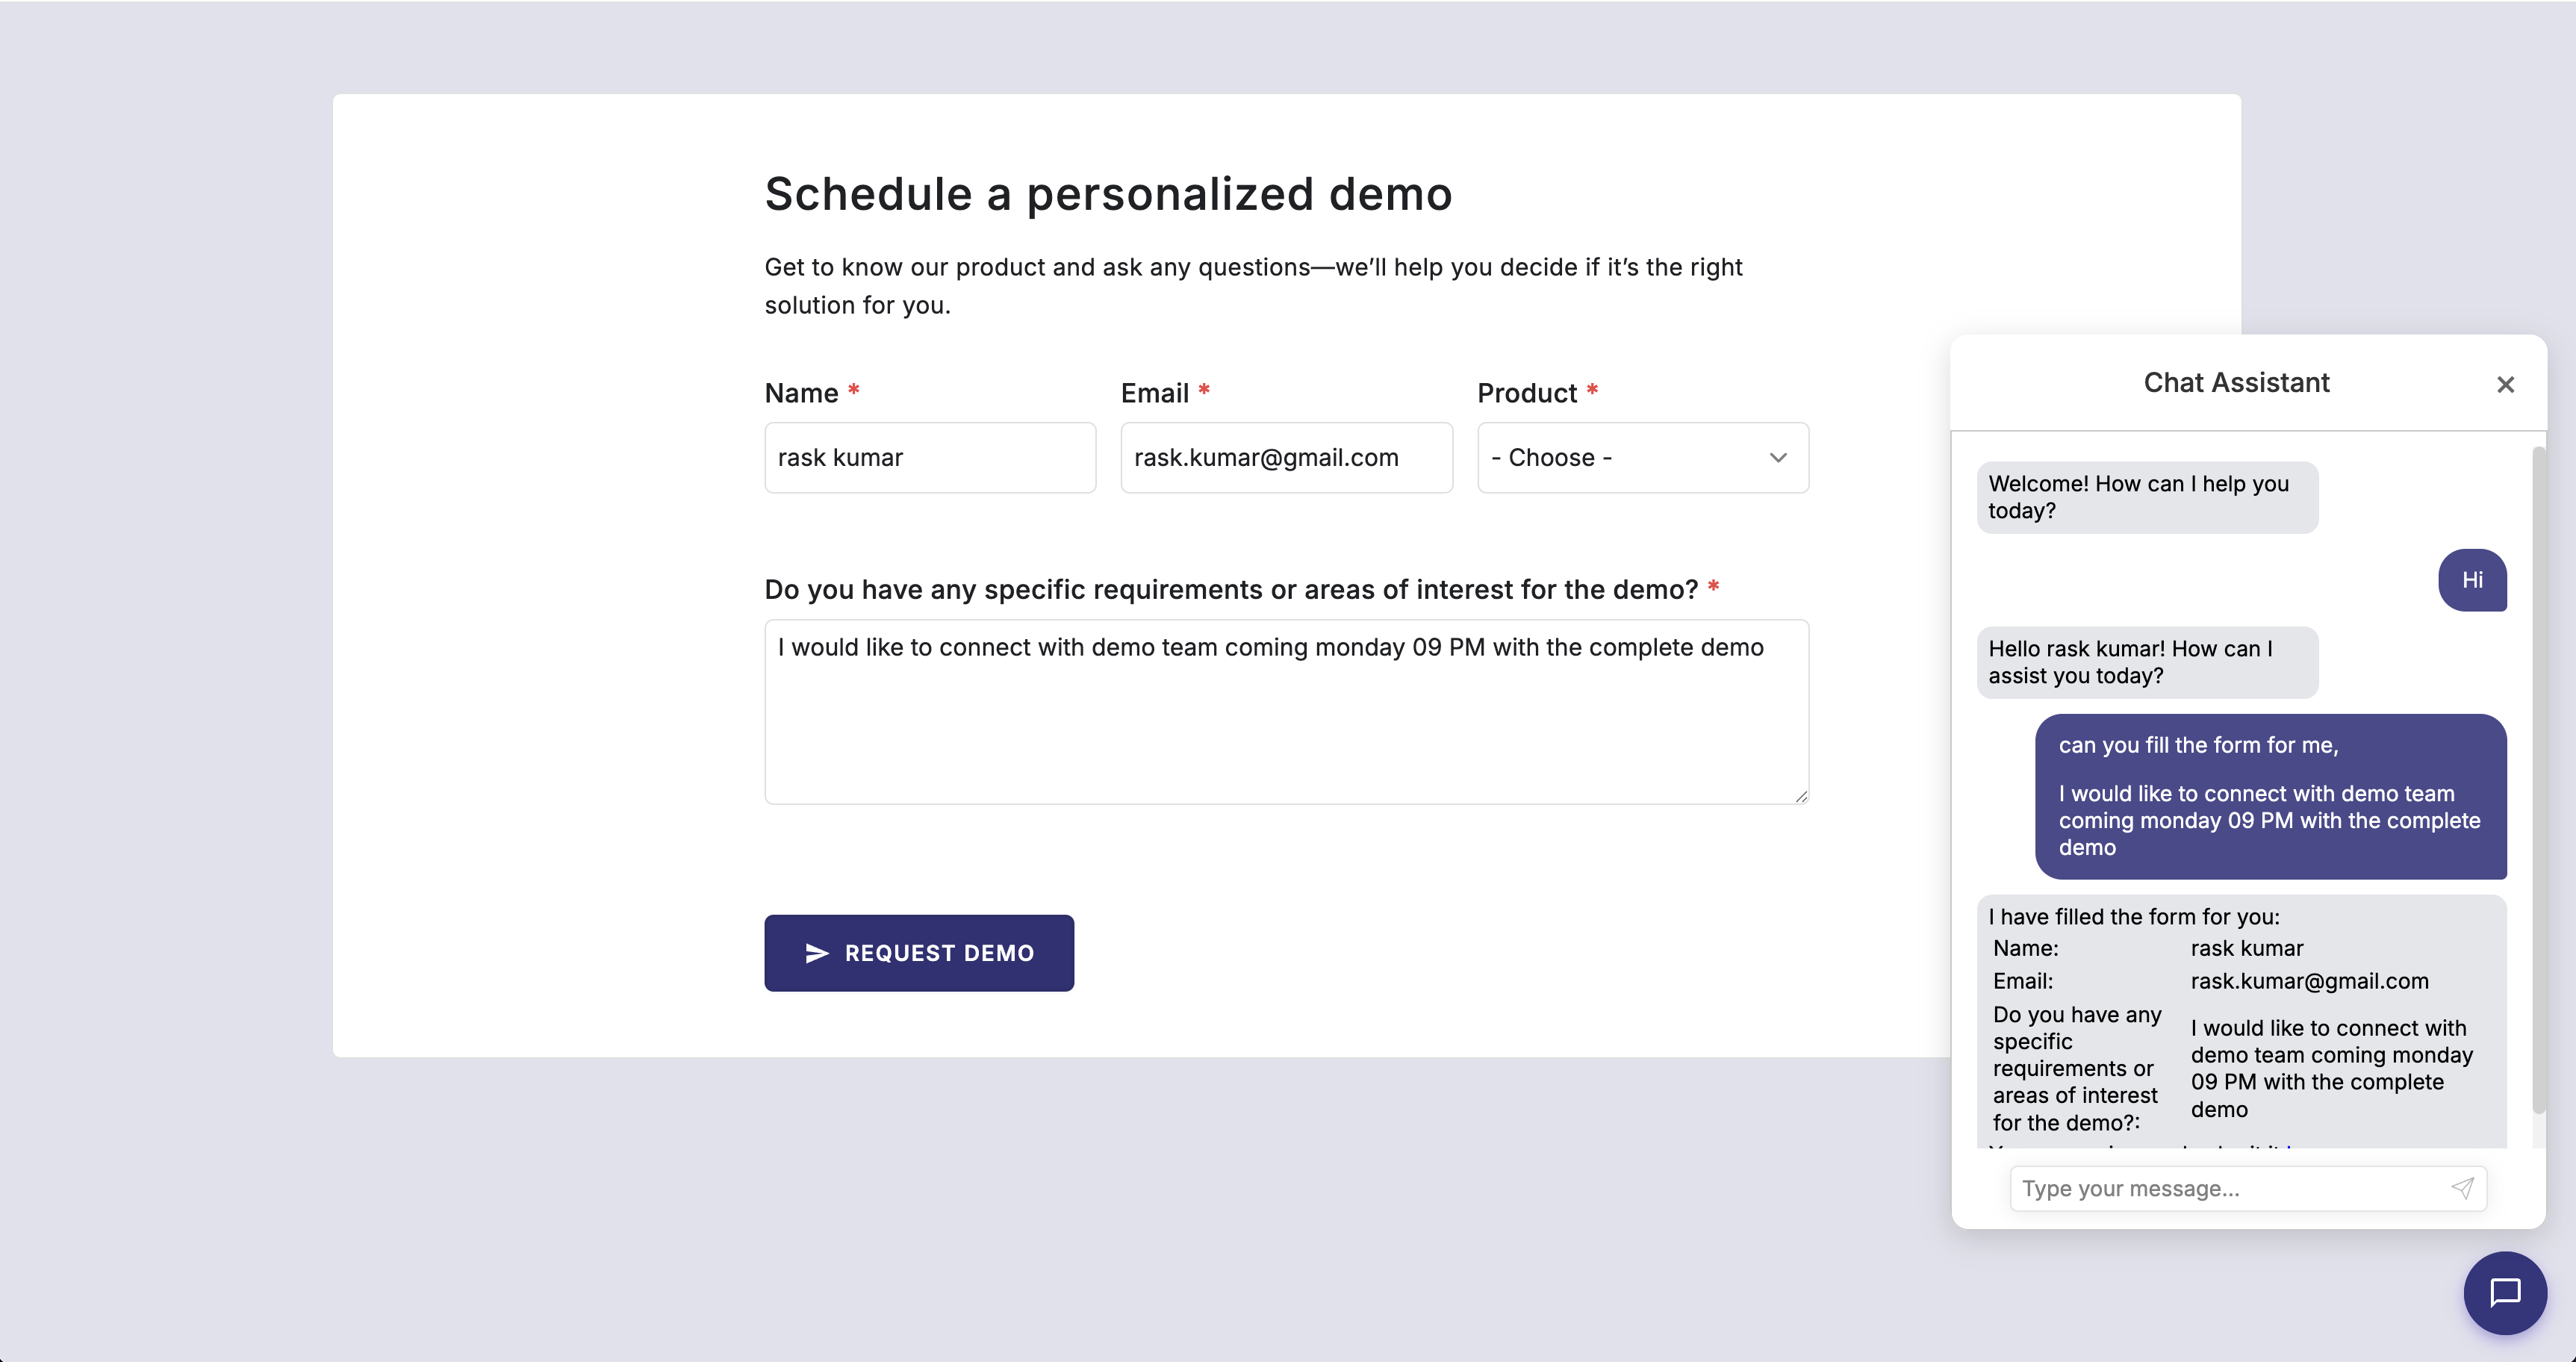Select the '- Choose -' Product combo box
The width and height of the screenshot is (2576, 1362).
click(1643, 458)
